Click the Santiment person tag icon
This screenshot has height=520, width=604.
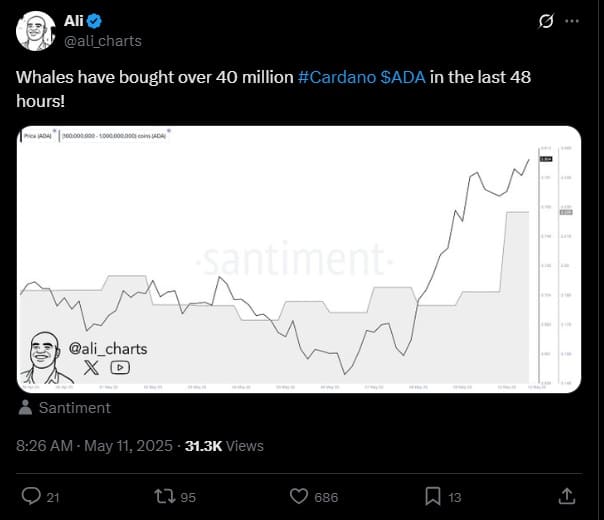[x=25, y=408]
